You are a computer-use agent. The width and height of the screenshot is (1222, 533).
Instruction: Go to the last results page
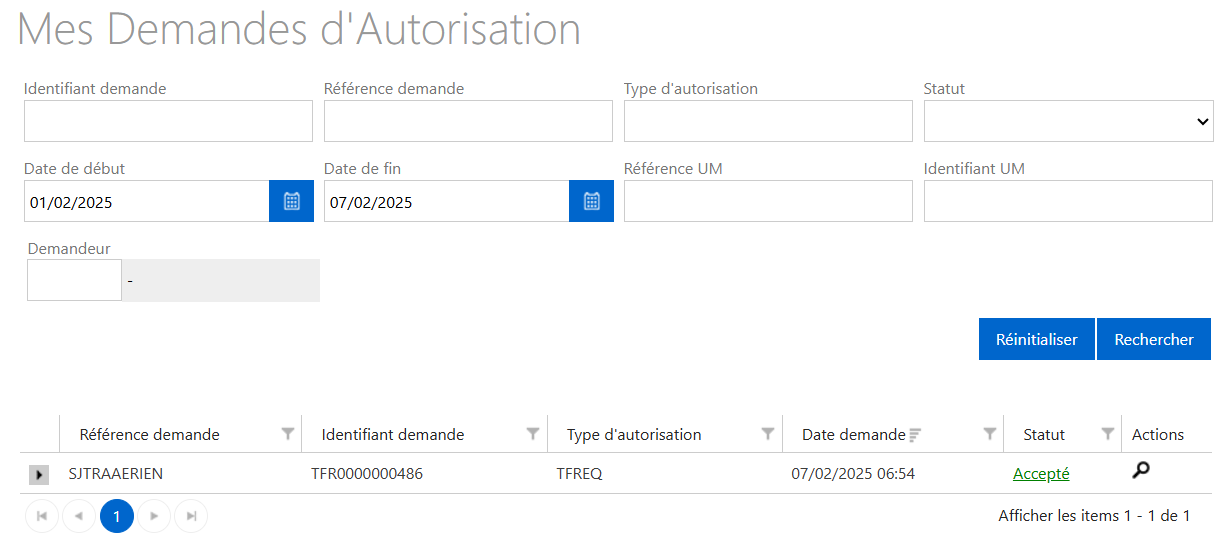tap(191, 516)
